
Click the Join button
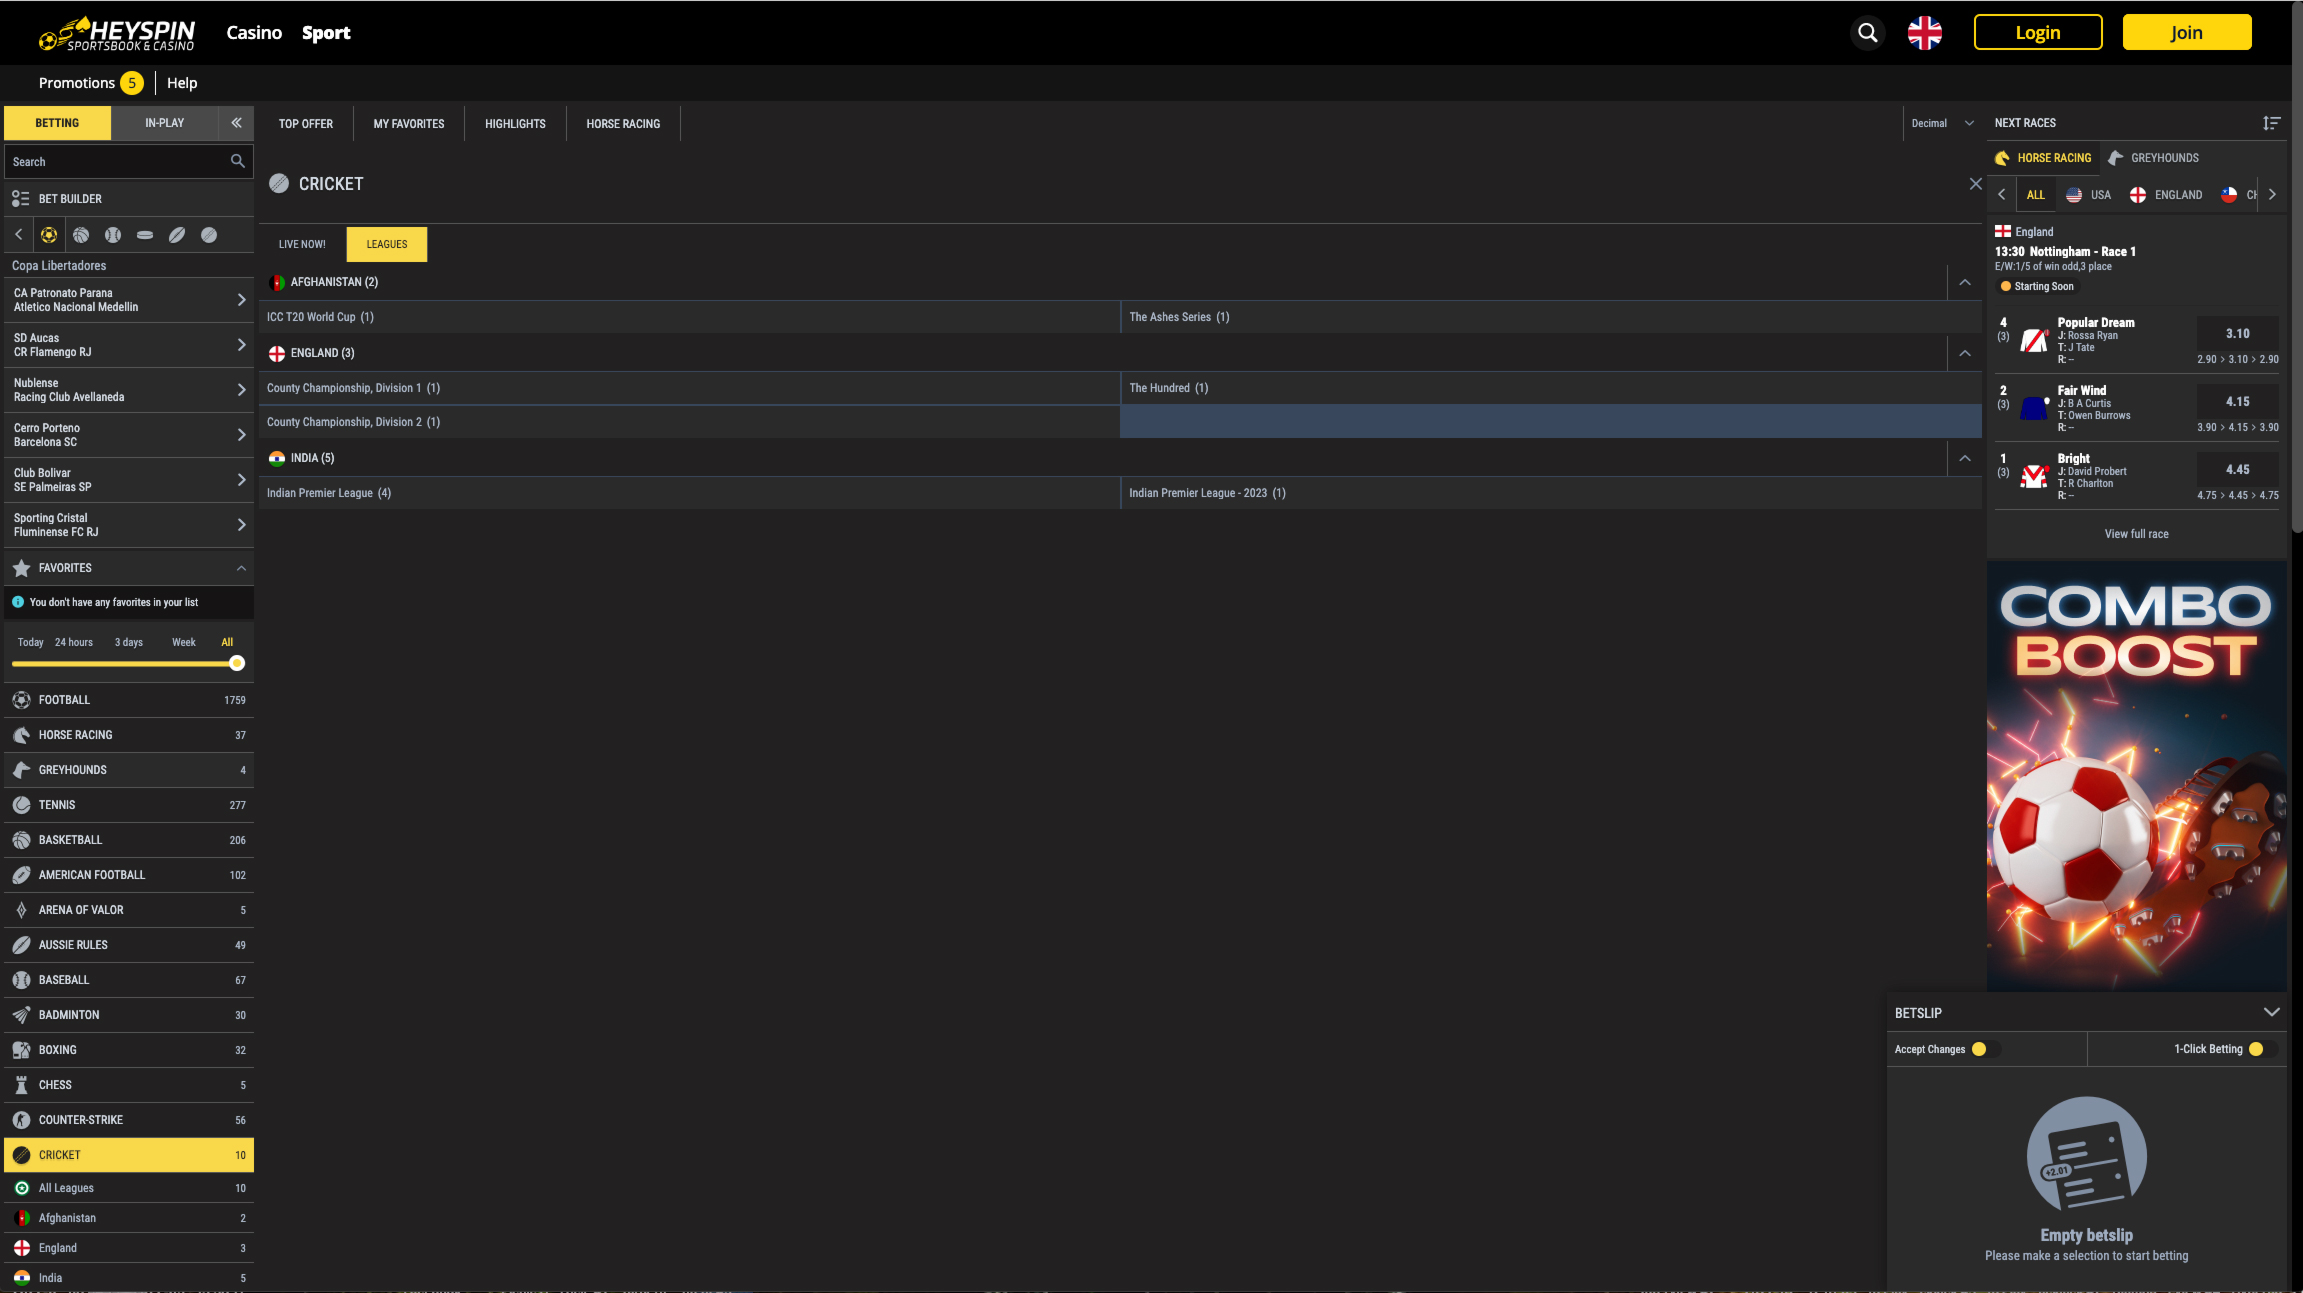[x=2187, y=32]
